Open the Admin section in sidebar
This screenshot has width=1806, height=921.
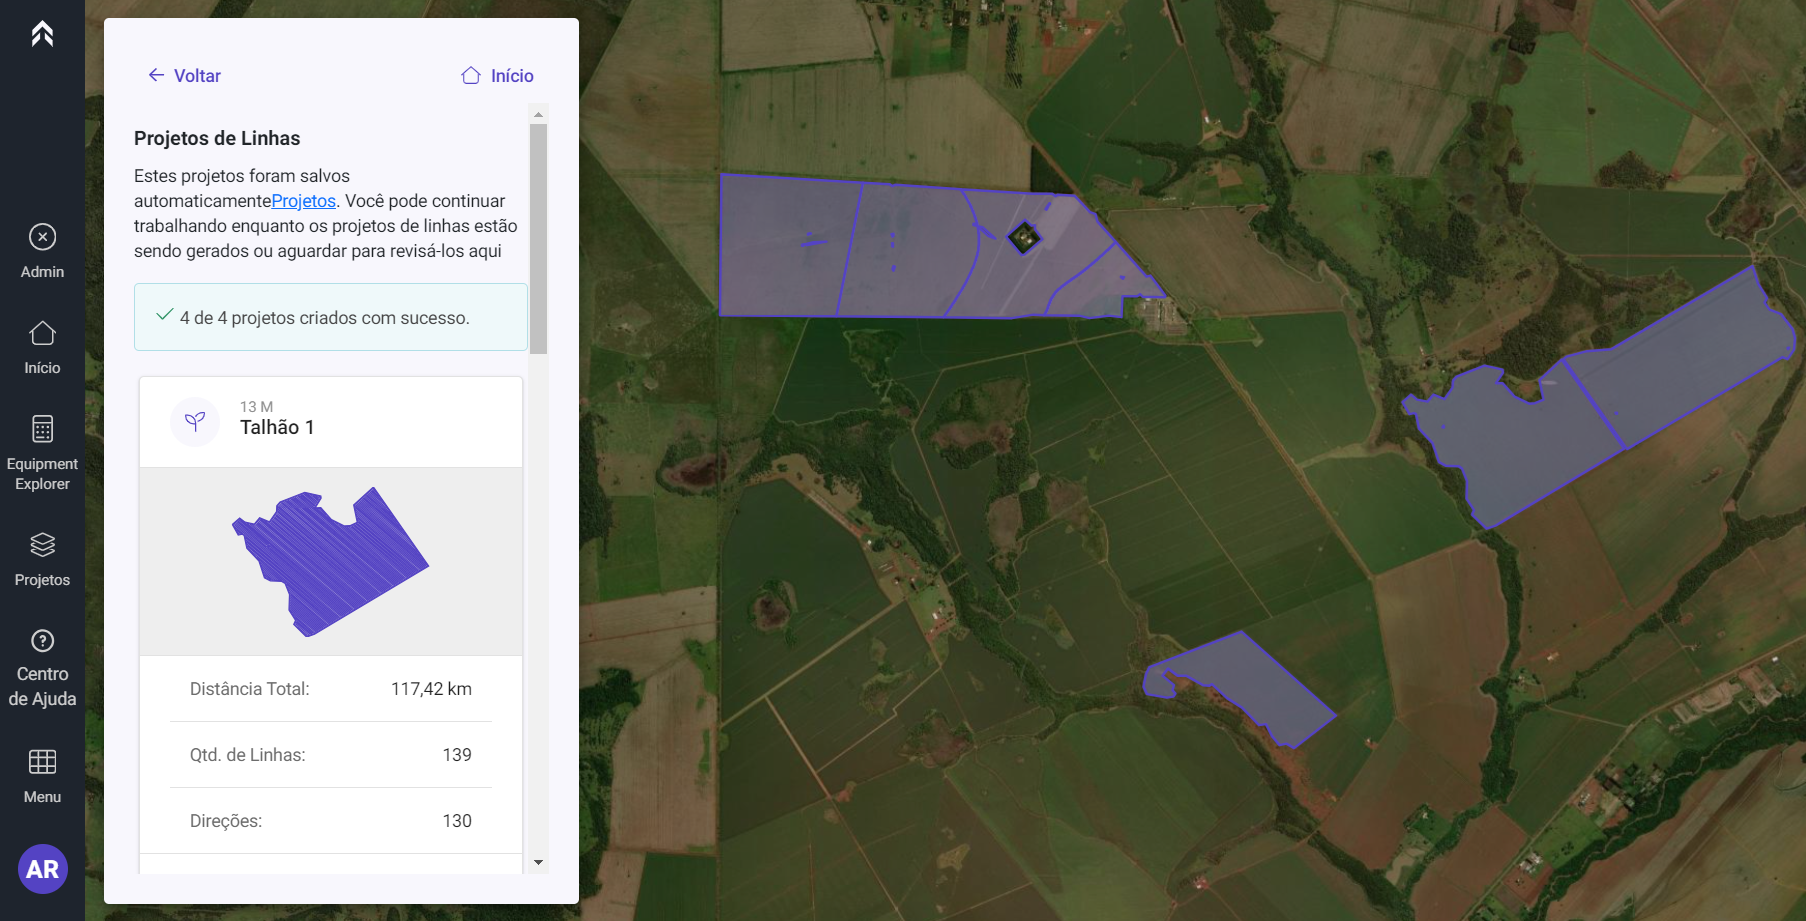[42, 250]
